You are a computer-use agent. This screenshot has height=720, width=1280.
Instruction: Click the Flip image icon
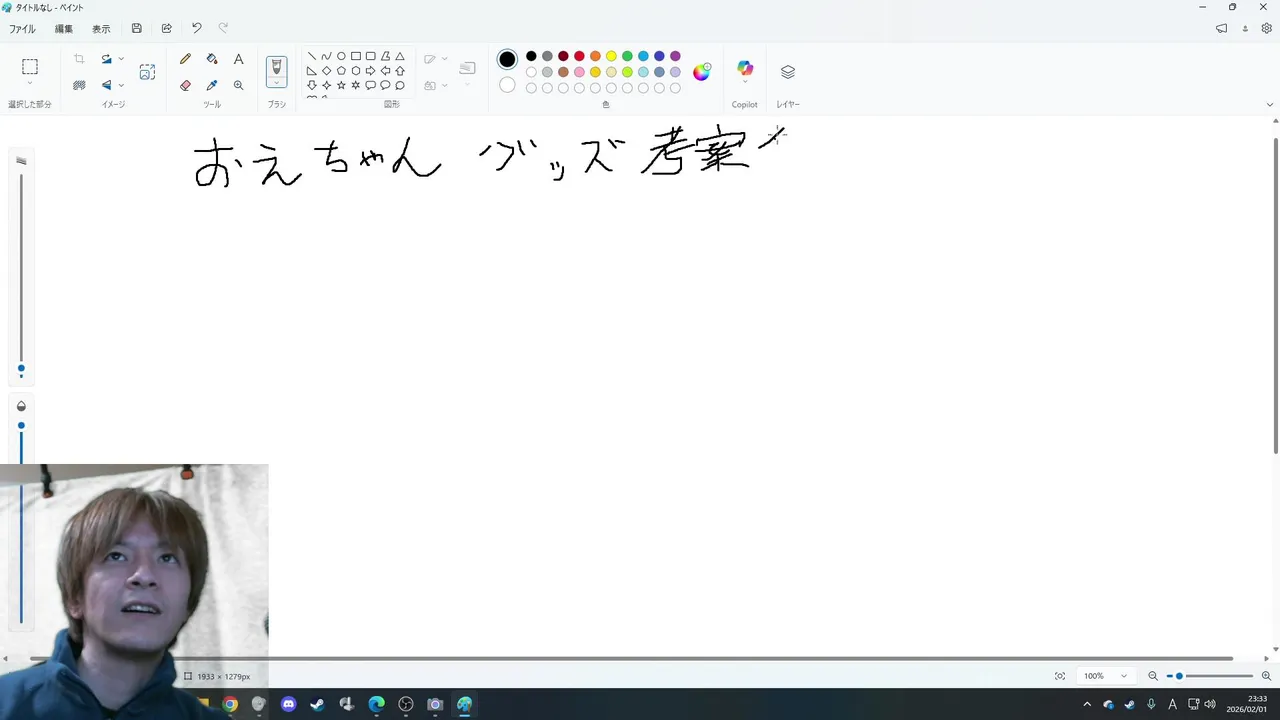pos(106,85)
